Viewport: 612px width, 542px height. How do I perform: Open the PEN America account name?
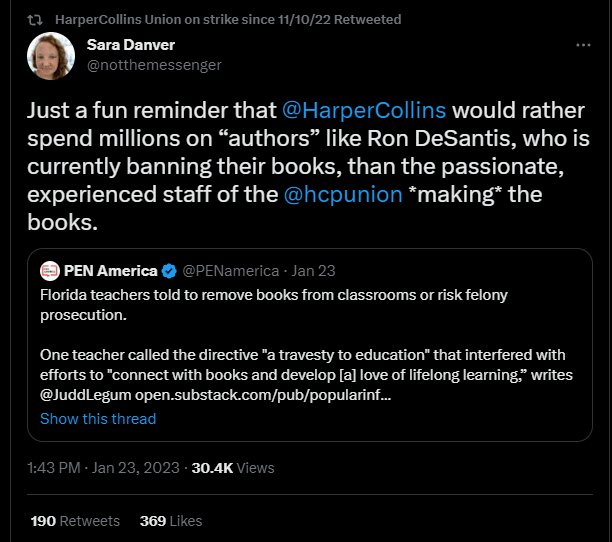click(x=110, y=271)
